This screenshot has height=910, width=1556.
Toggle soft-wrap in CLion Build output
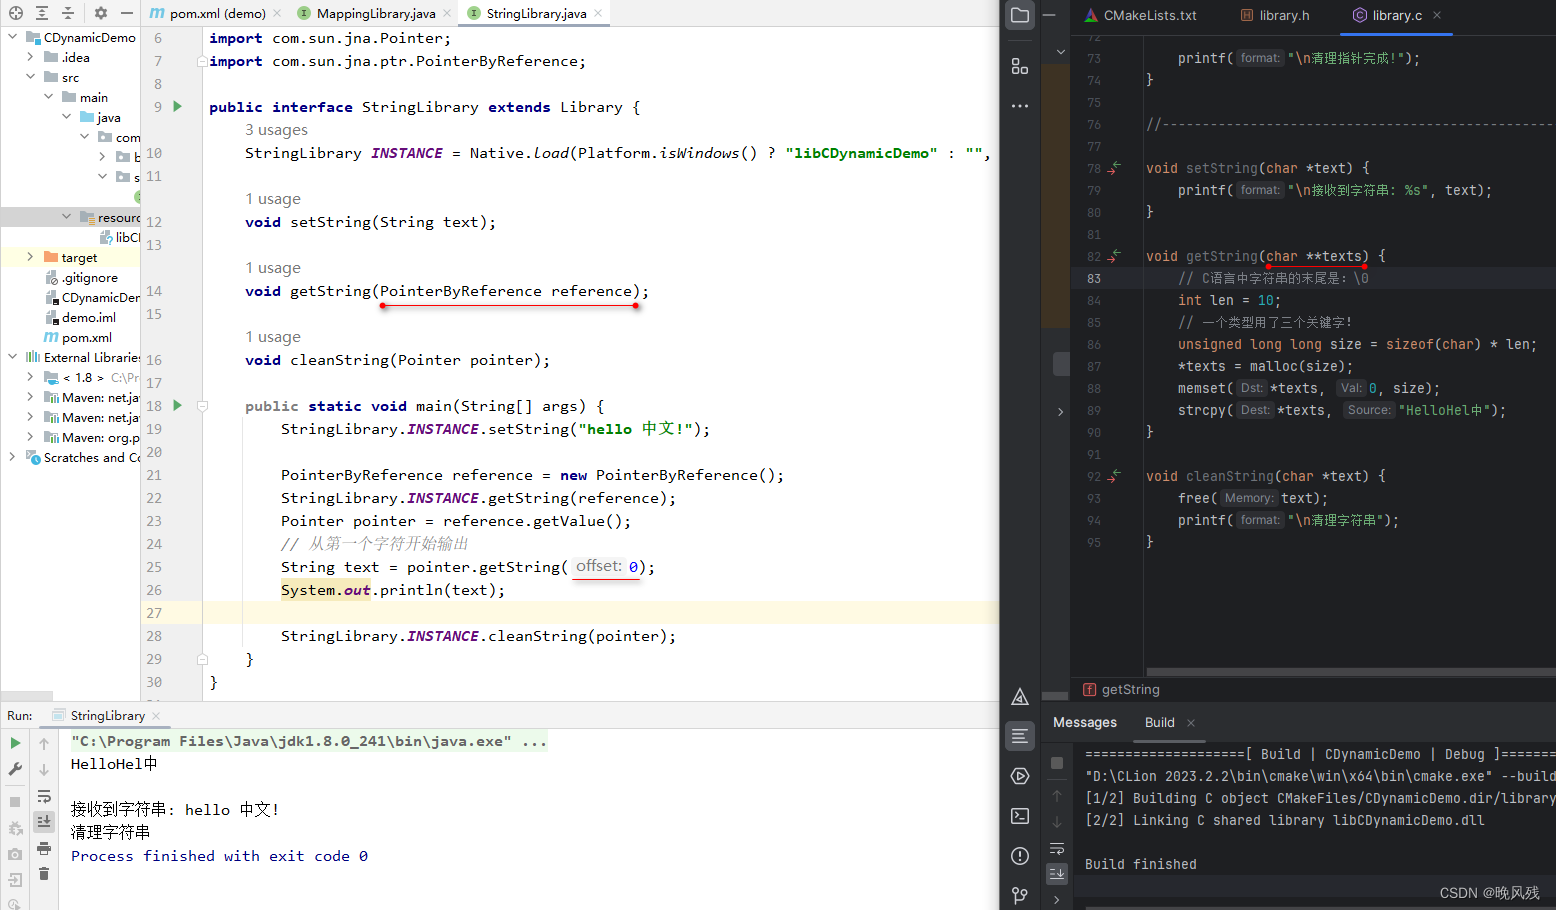click(x=1057, y=848)
